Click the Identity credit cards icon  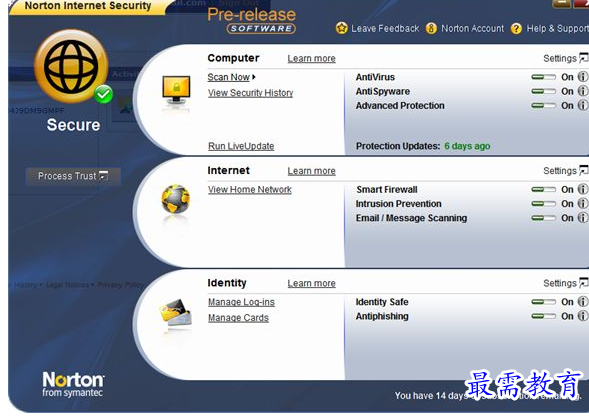pyautogui.click(x=175, y=312)
